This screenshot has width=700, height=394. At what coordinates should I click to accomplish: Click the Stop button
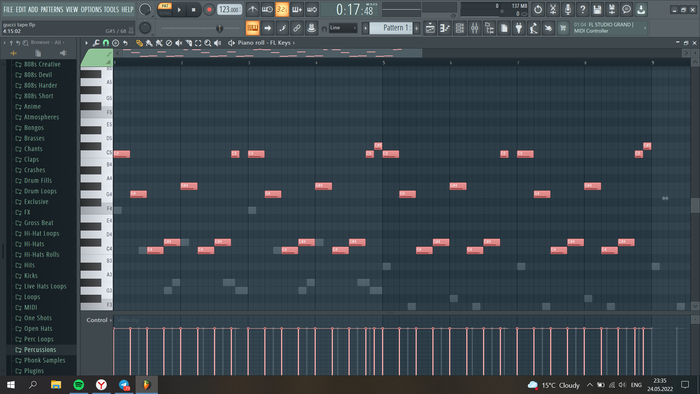coord(193,9)
